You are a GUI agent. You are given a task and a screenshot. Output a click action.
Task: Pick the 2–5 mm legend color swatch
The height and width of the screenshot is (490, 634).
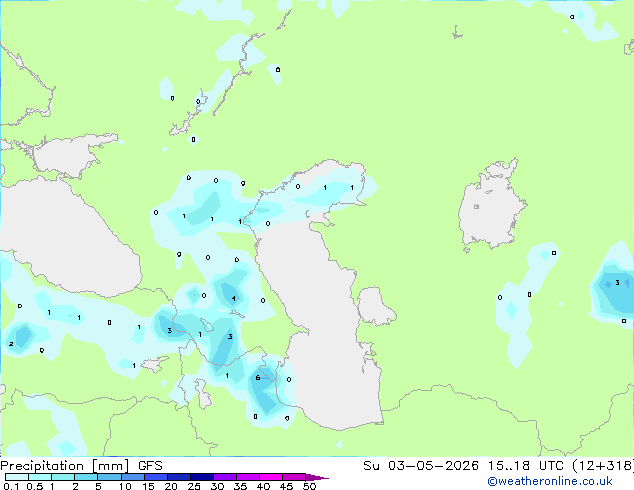click(x=86, y=477)
